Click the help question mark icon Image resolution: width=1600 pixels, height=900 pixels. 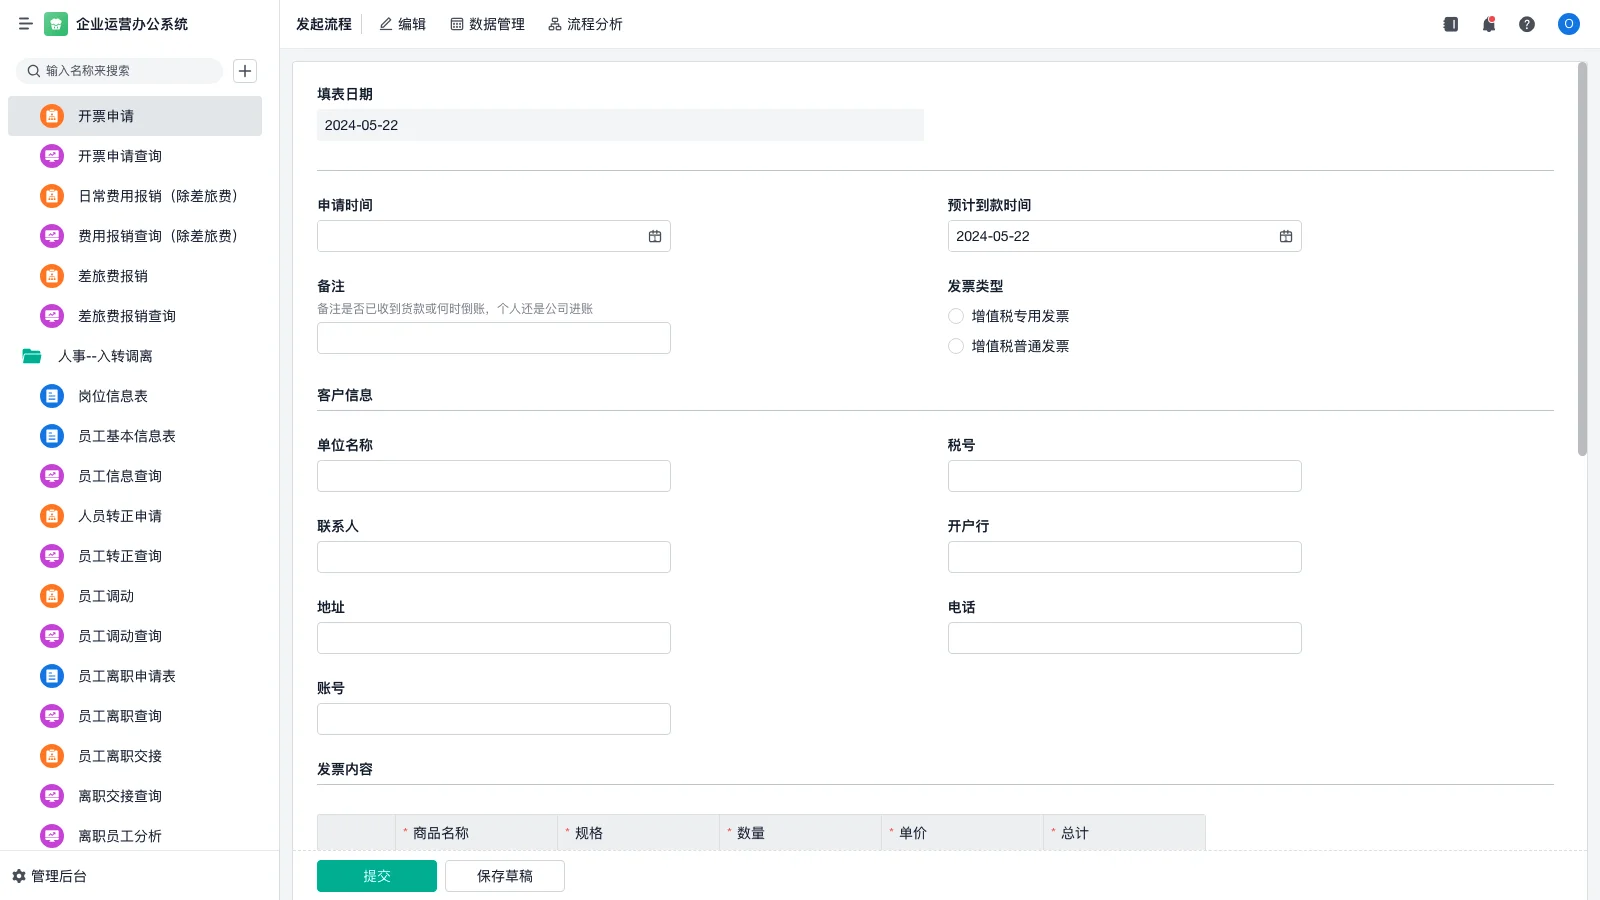click(1527, 24)
